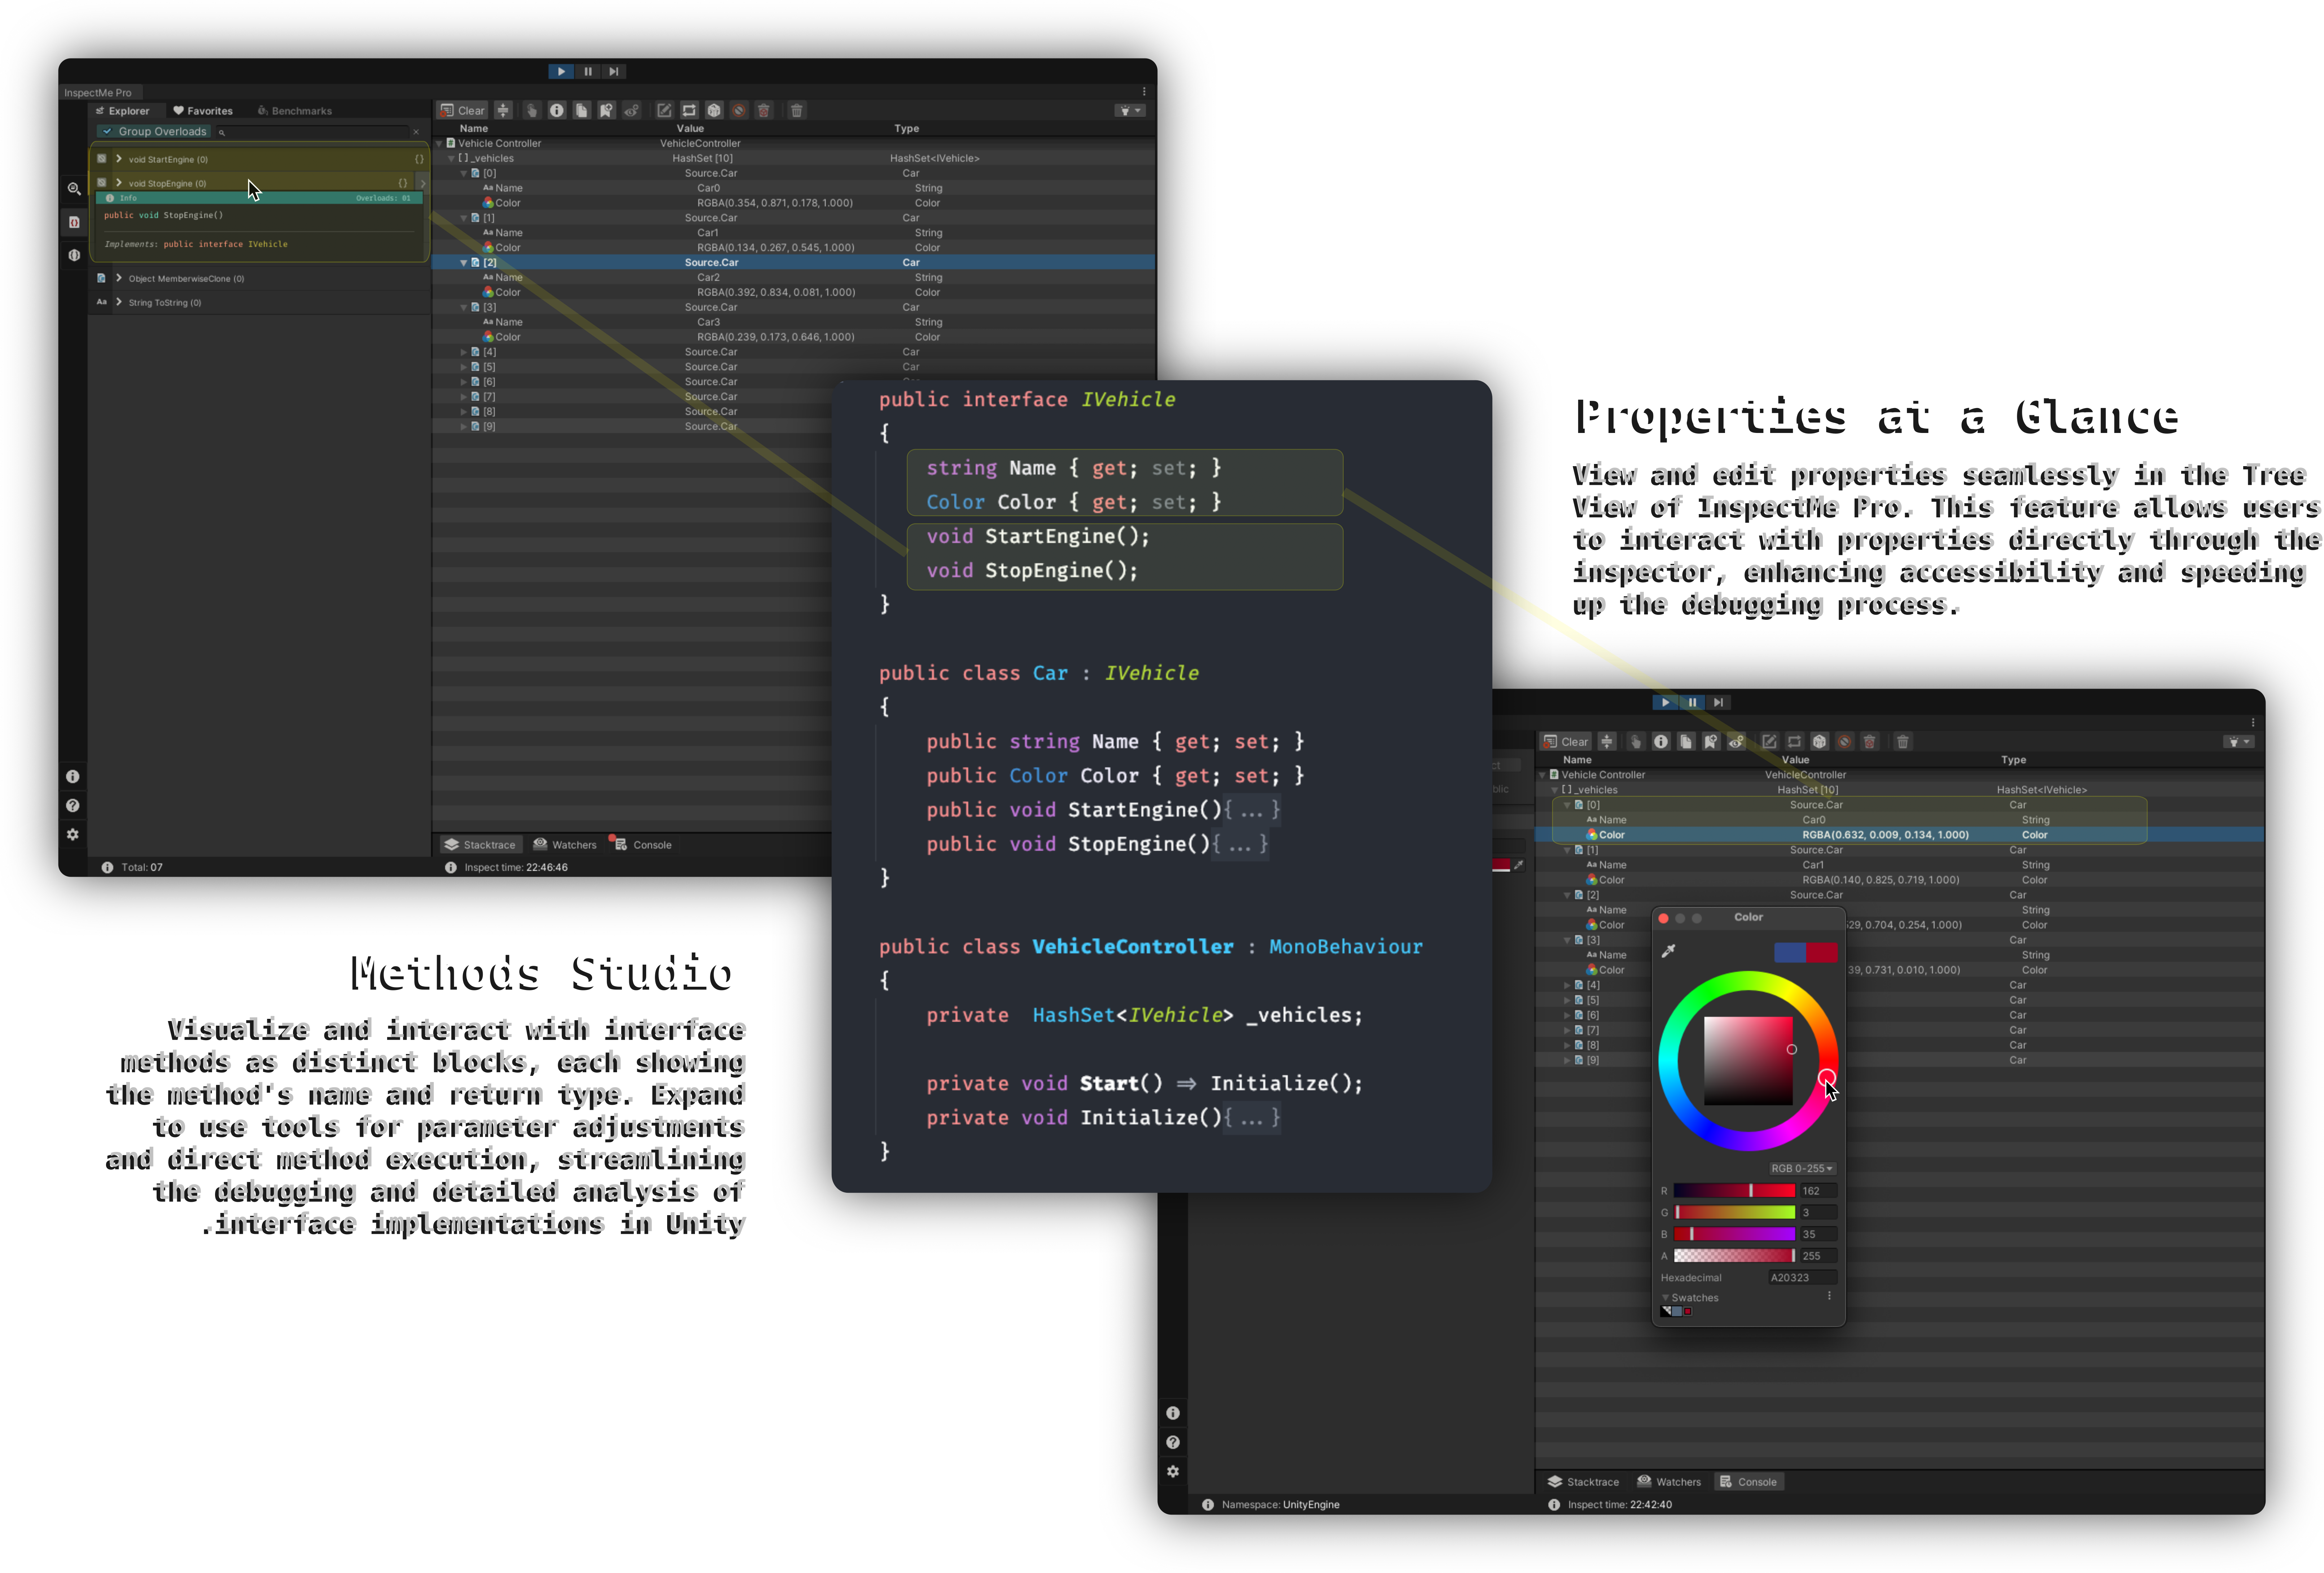2324x1573 pixels.
Task: Click the braces button on StopEngine row
Action: pos(403,183)
